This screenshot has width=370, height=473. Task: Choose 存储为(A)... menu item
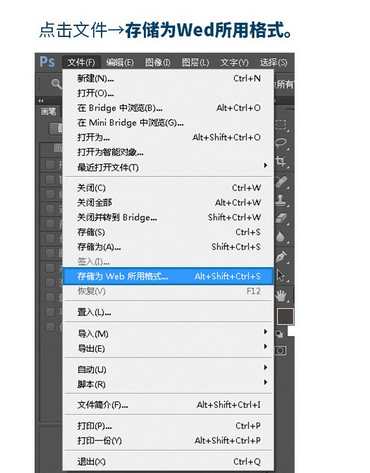[x=168, y=247]
